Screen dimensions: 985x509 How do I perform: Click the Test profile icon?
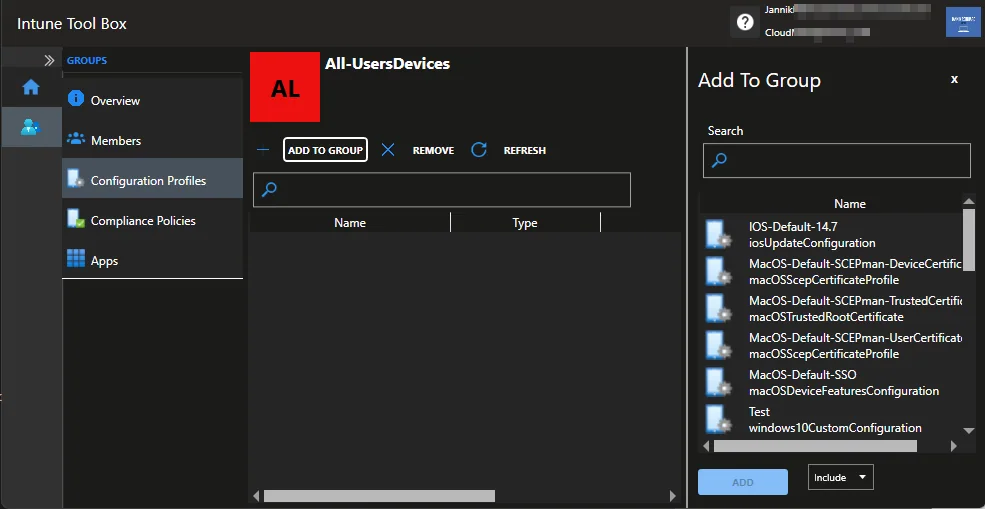[719, 420]
